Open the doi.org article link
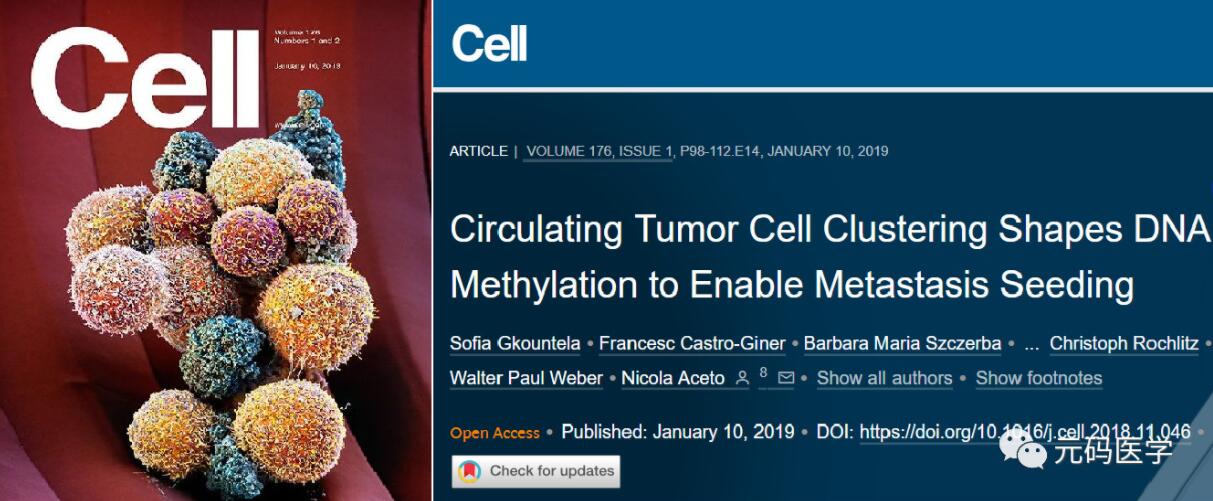This screenshot has height=501, width=1213. pos(1025,432)
